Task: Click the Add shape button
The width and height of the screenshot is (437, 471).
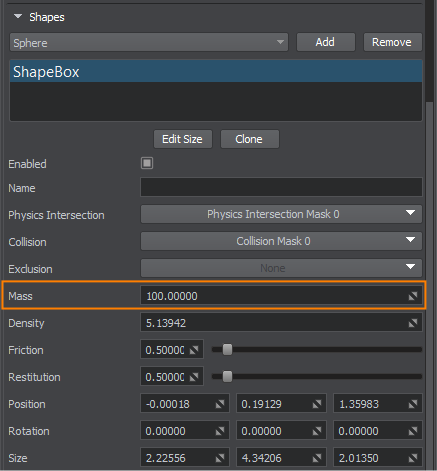Action: (326, 42)
